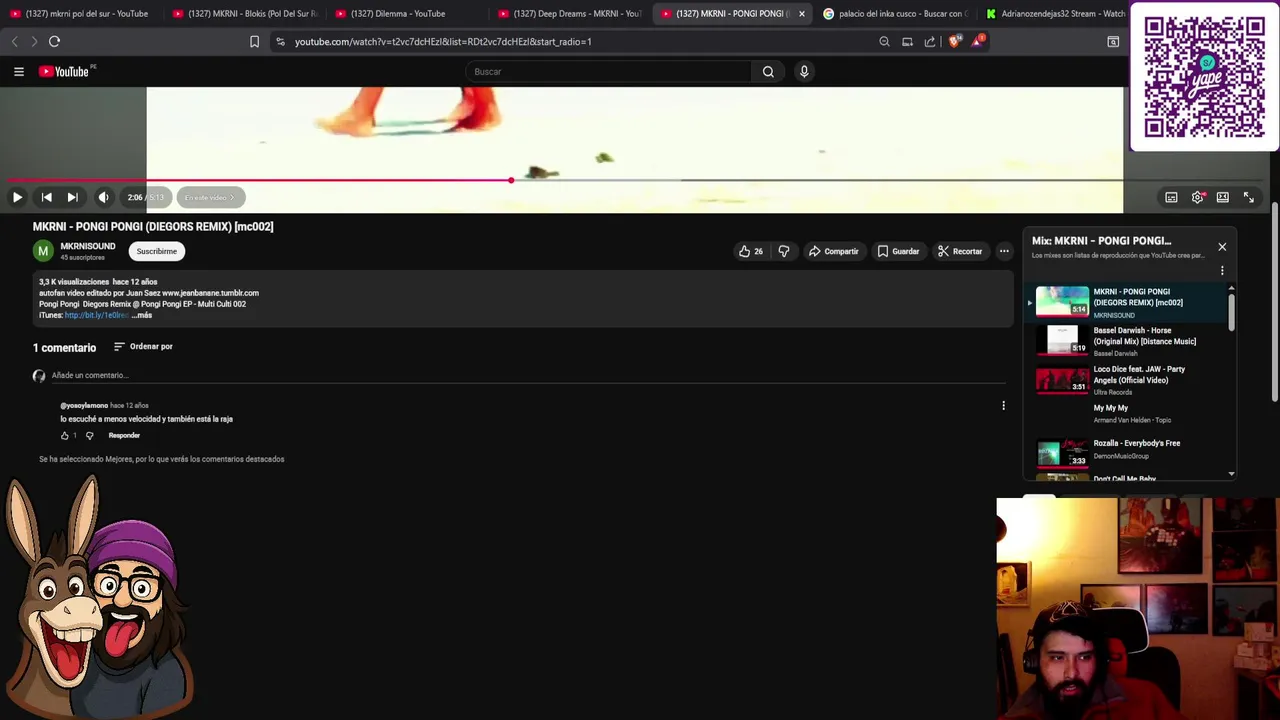1280x720 pixels.
Task: Click the progress bar scrubber handle
Action: (511, 181)
